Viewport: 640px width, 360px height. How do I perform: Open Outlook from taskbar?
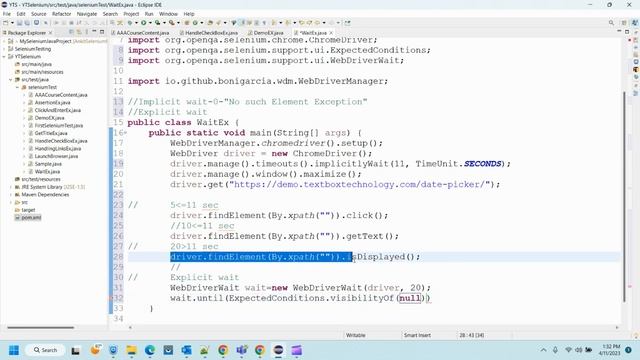tap(187, 350)
